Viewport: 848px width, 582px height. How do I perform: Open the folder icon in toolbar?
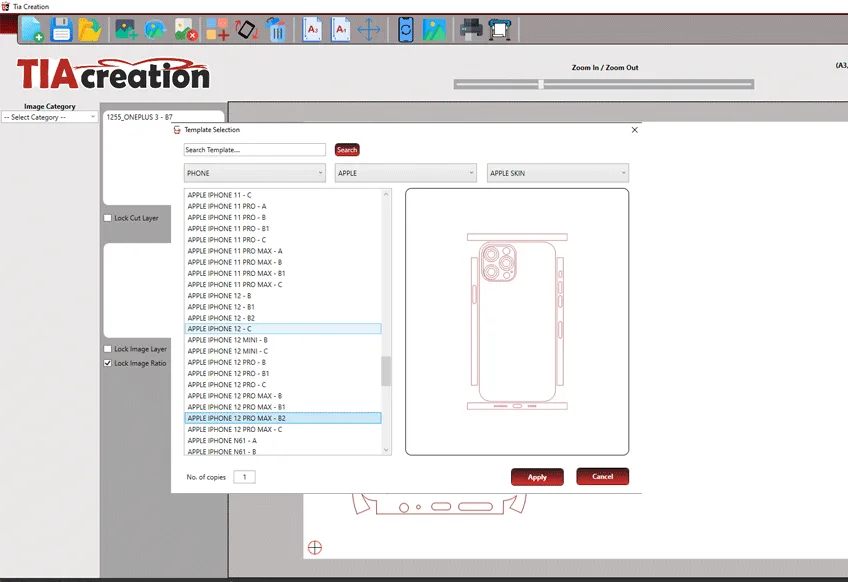click(x=89, y=29)
